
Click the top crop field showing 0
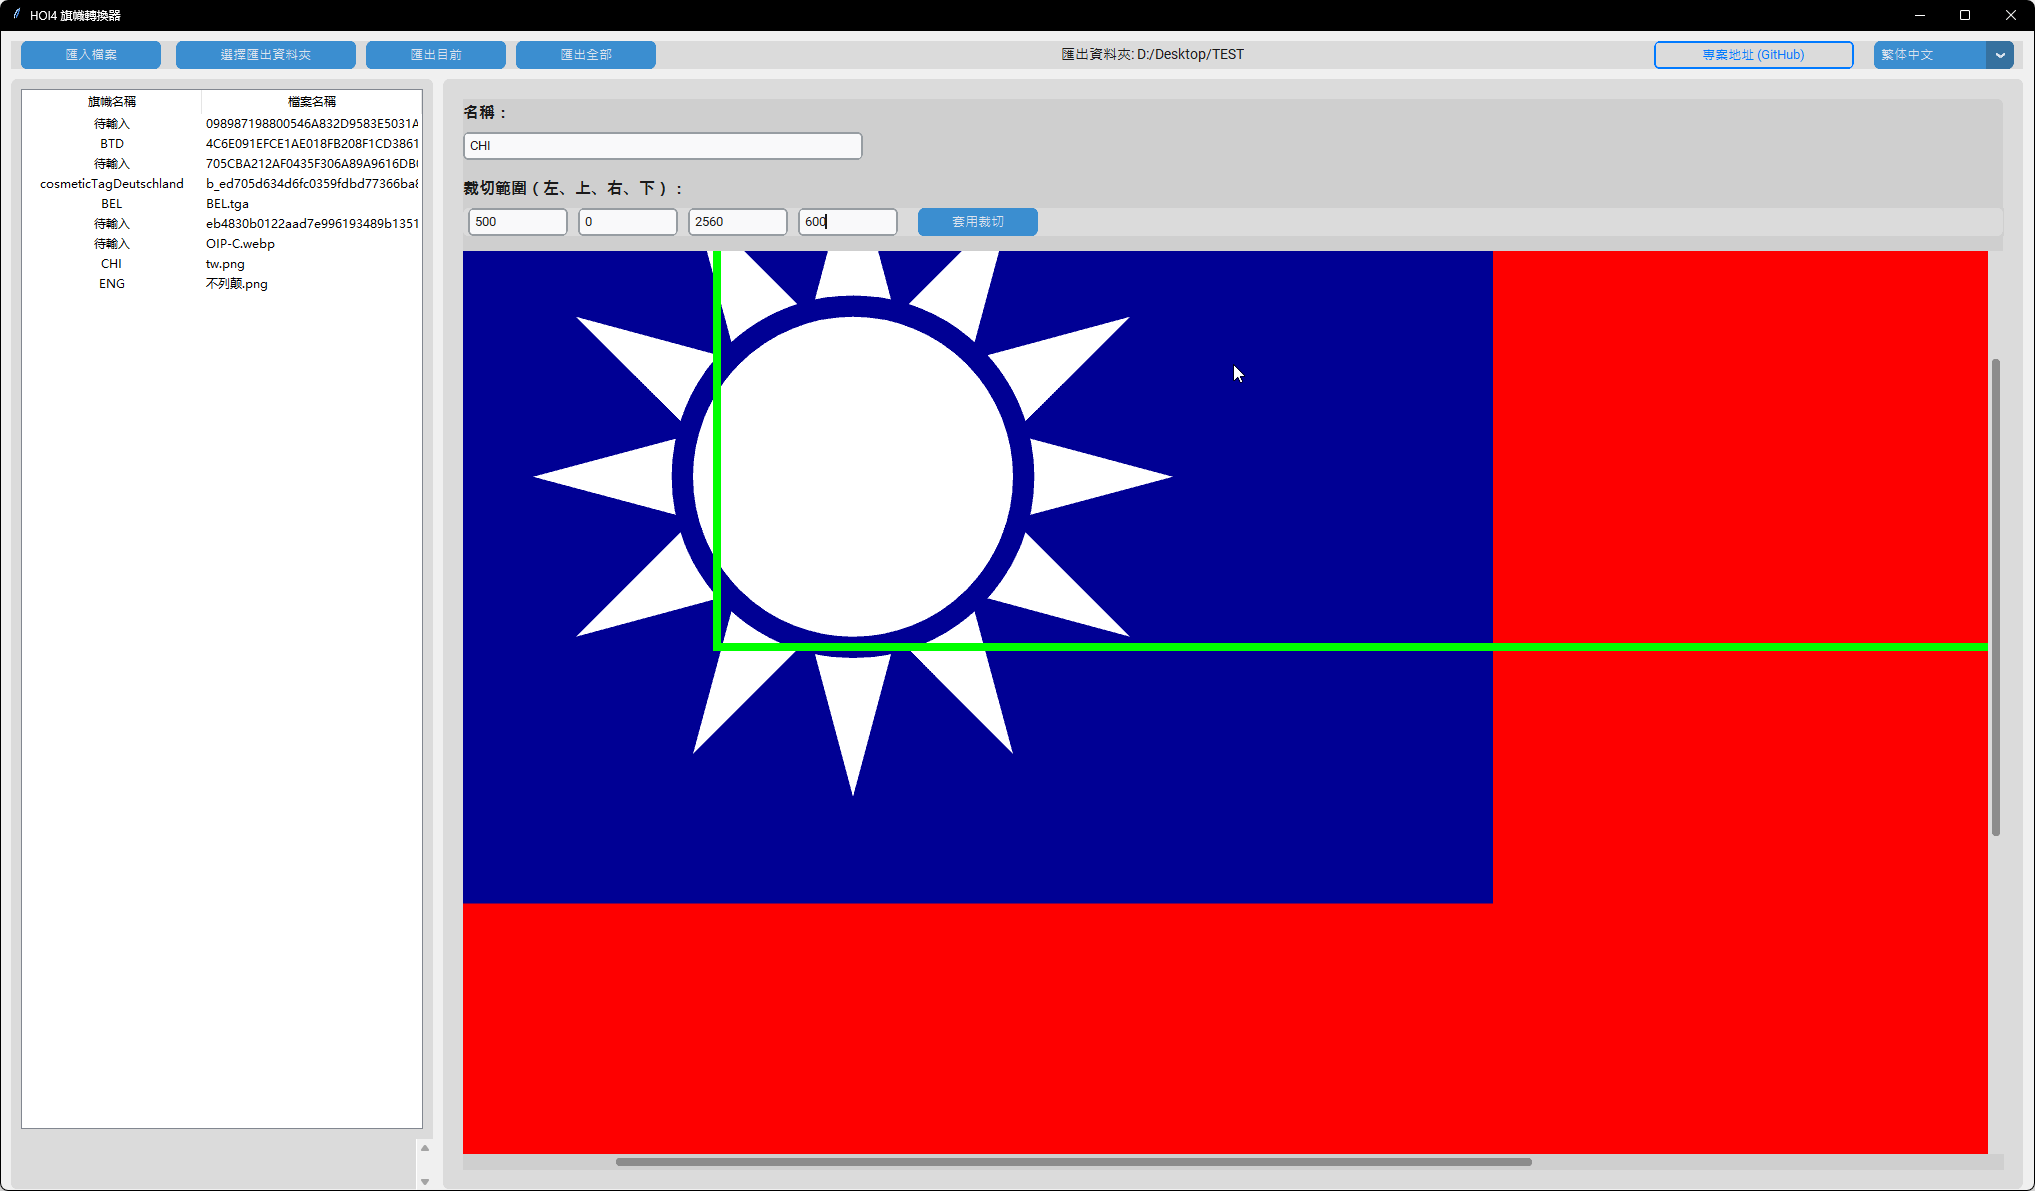coord(627,222)
